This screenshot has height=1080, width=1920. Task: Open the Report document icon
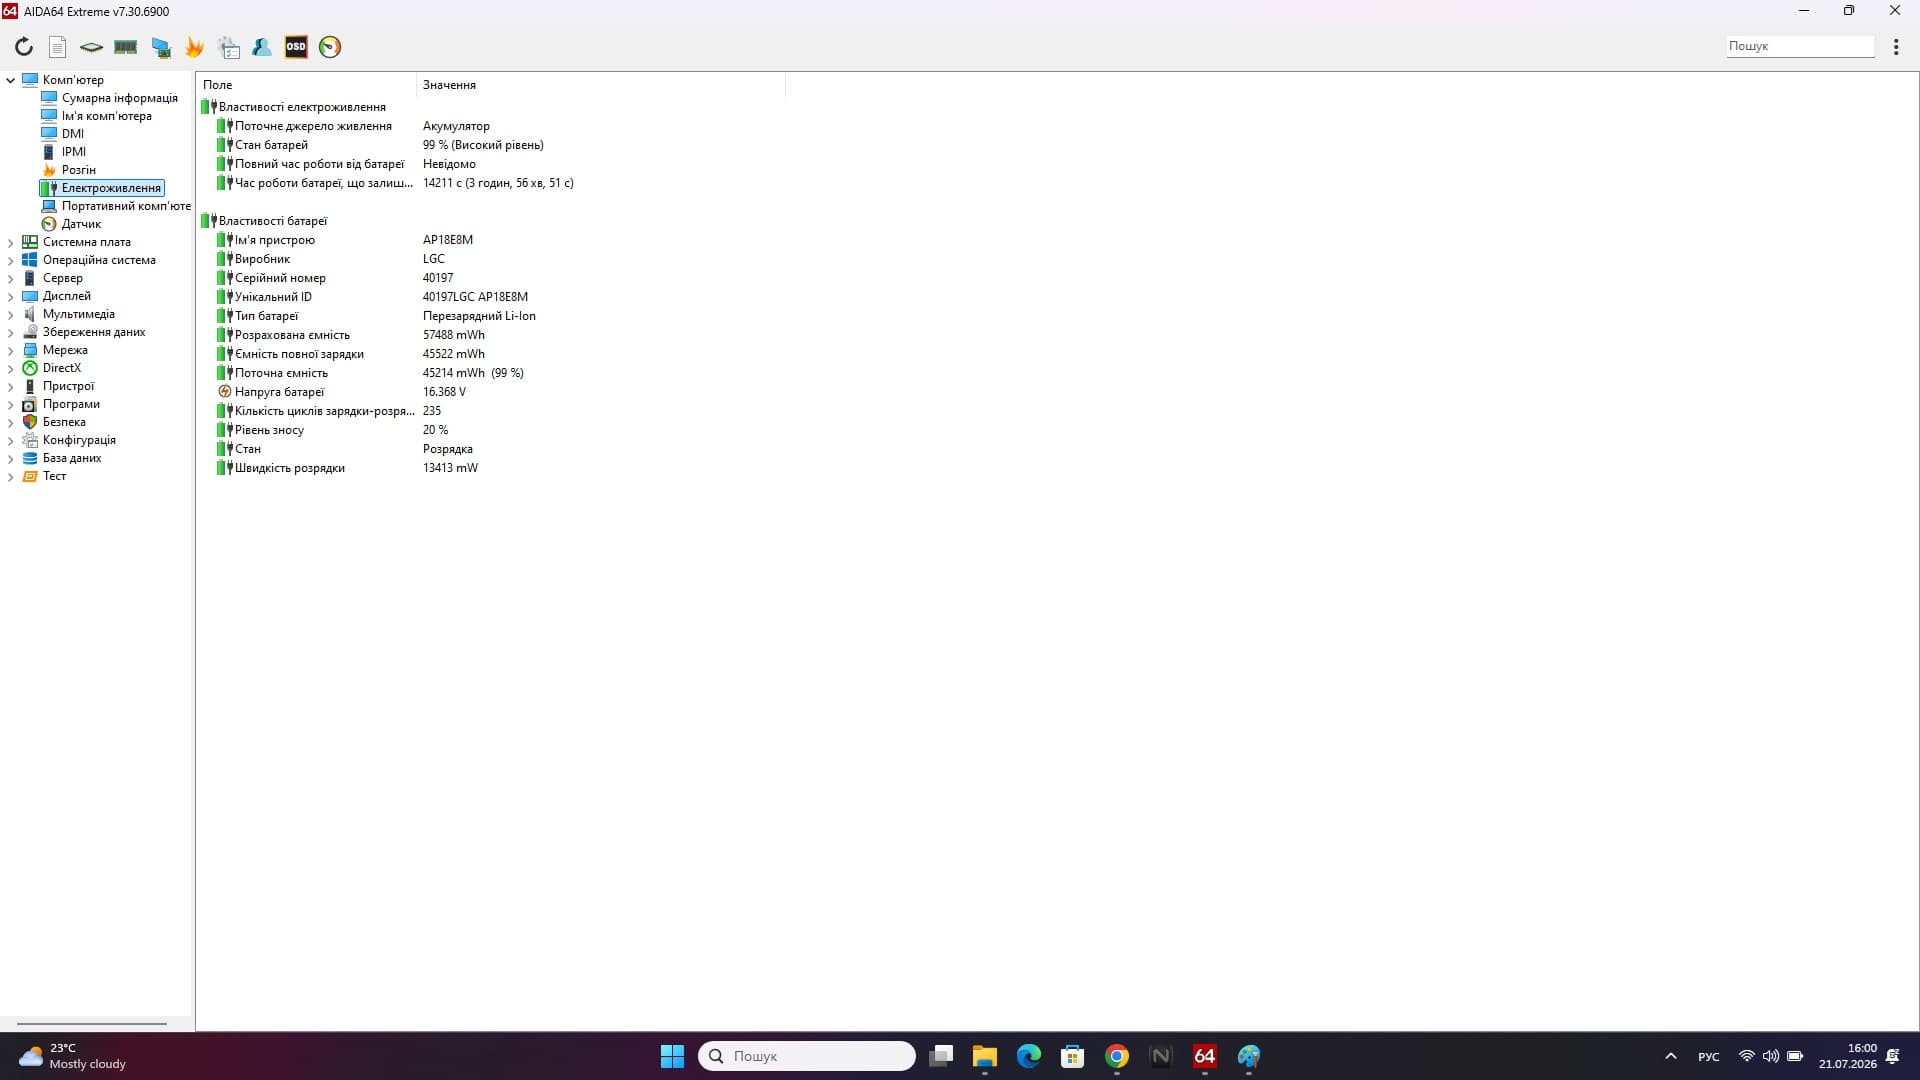[58, 47]
